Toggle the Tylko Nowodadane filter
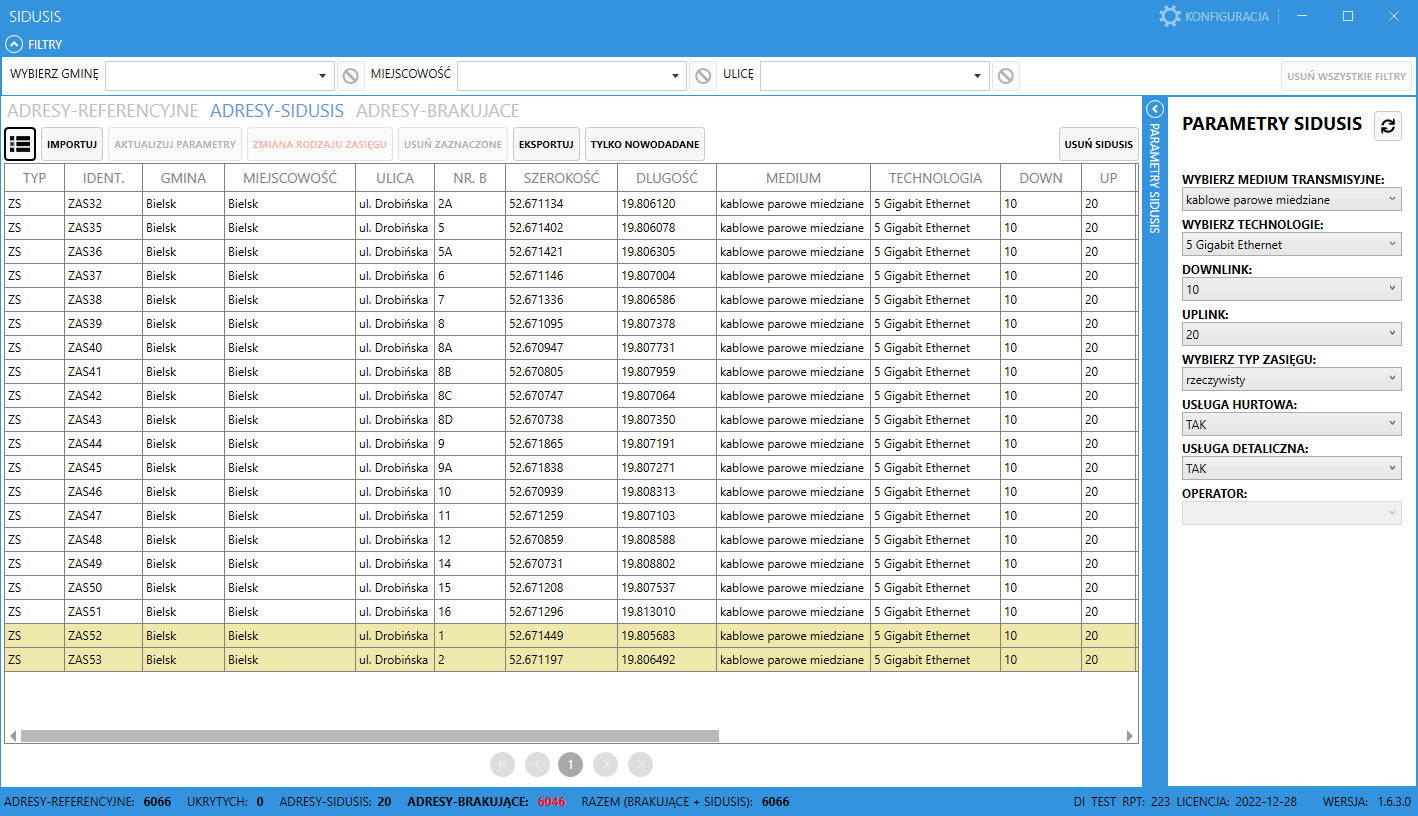The image size is (1418, 816). click(644, 144)
